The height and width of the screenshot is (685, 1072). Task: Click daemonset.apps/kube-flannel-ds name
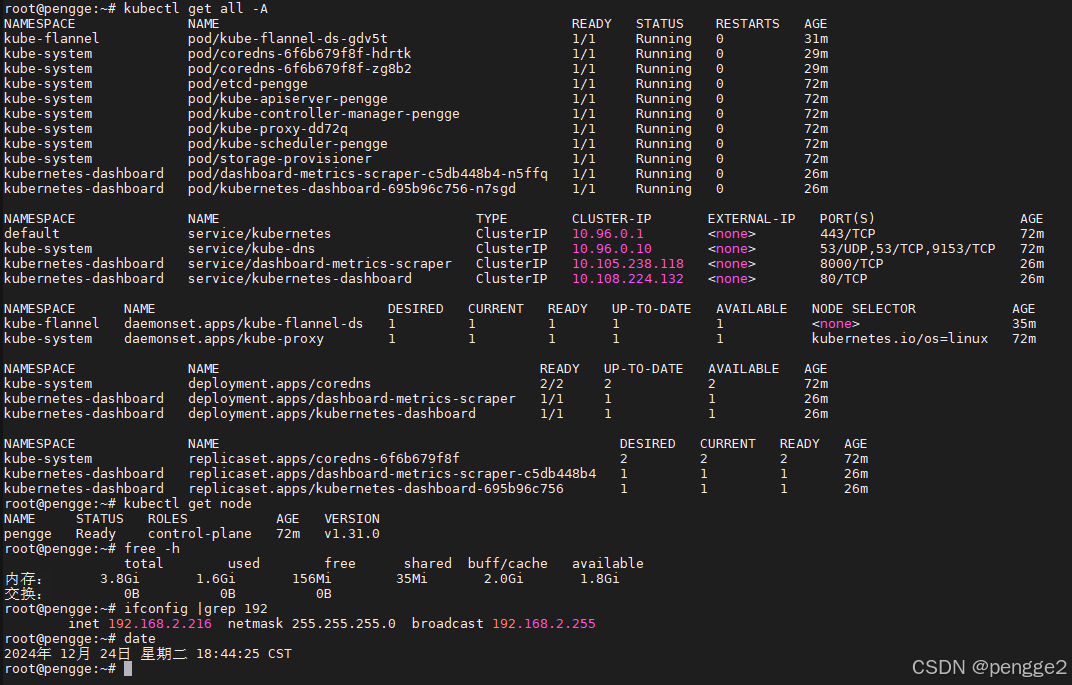pos(243,324)
